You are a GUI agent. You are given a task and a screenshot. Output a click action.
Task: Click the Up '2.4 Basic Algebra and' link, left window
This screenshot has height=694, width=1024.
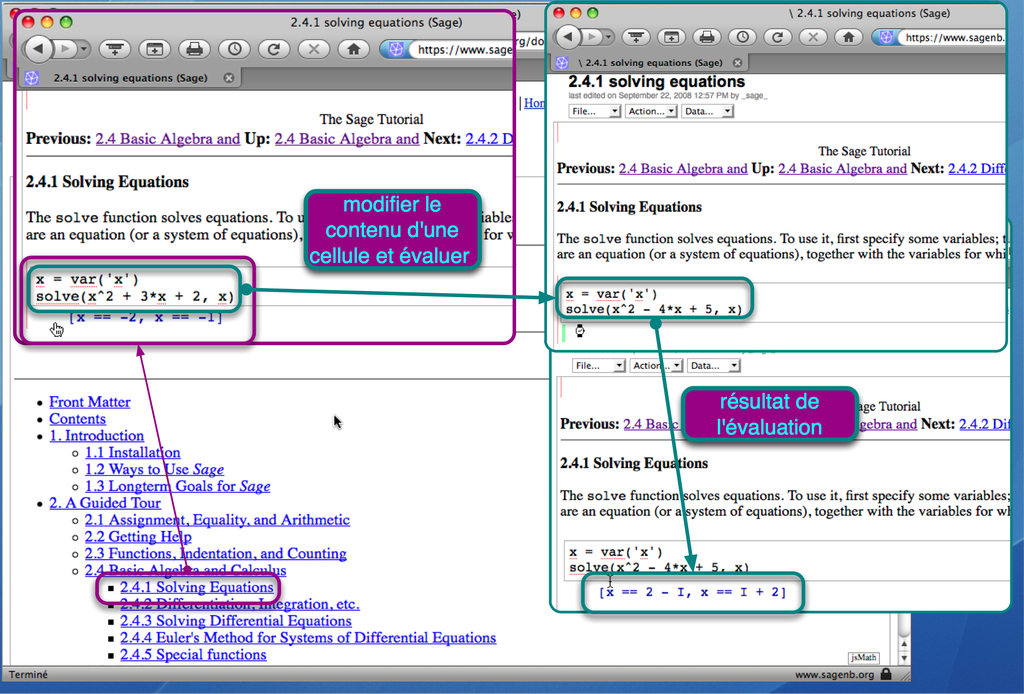(x=347, y=139)
